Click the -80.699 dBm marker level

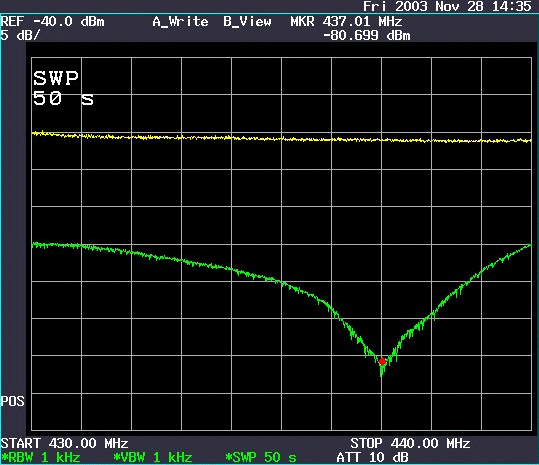point(366,35)
